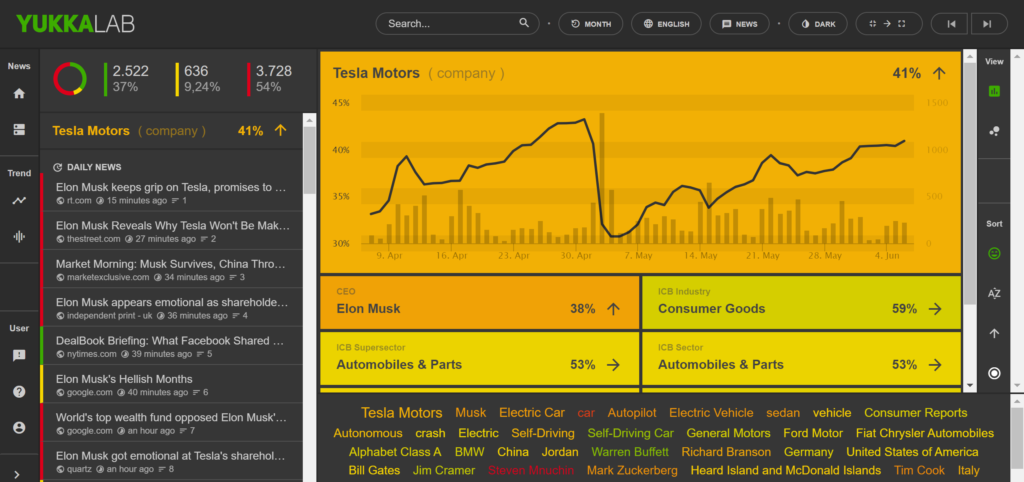Select the 'Steven Mnuchin' tag
This screenshot has width=1024, height=482.
pyautogui.click(x=531, y=470)
